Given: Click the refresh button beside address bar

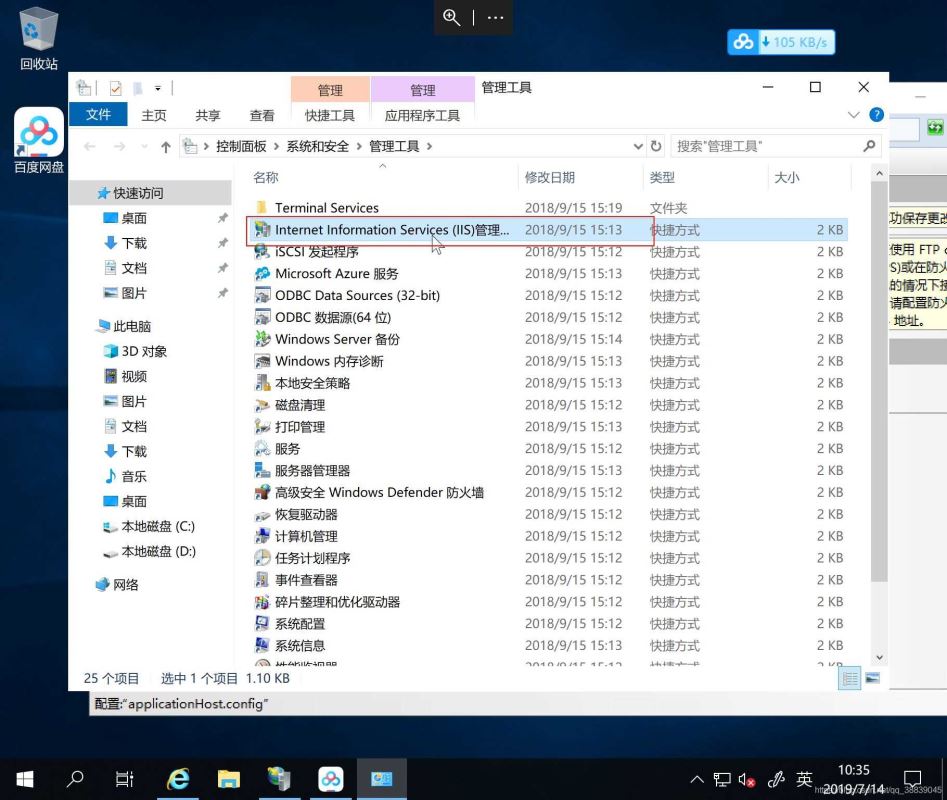Looking at the screenshot, I should [x=656, y=146].
